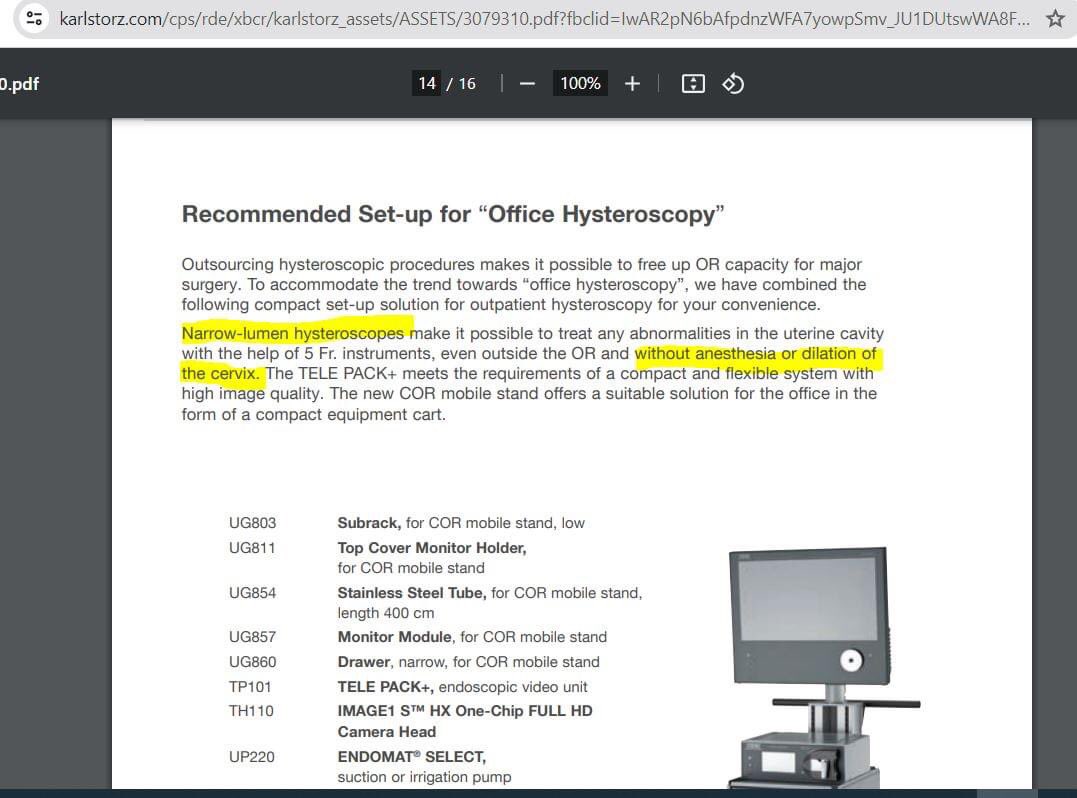Click 'Monitor Module, for COR mobile stand'
Image resolution: width=1077 pixels, height=798 pixels.
pyautogui.click(x=472, y=637)
